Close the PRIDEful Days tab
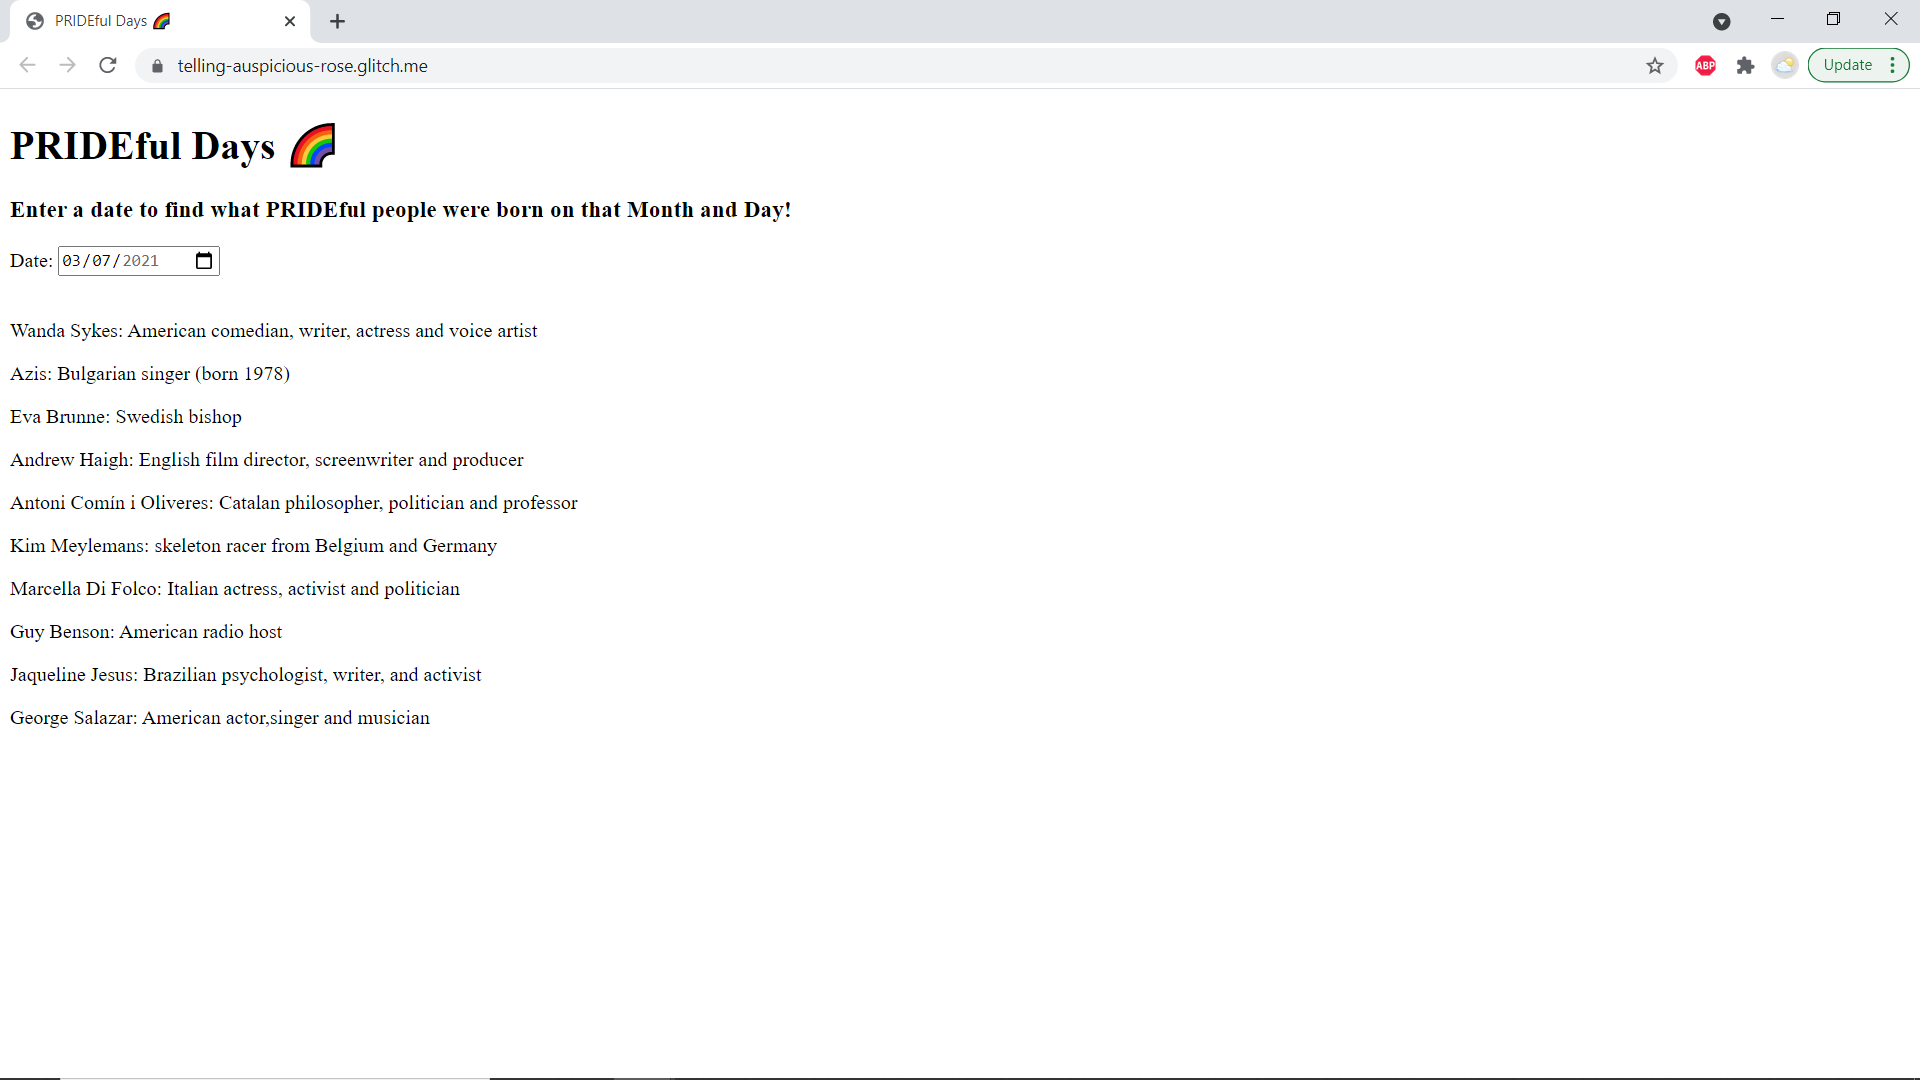Viewport: 1920px width, 1080px height. pyautogui.click(x=290, y=21)
